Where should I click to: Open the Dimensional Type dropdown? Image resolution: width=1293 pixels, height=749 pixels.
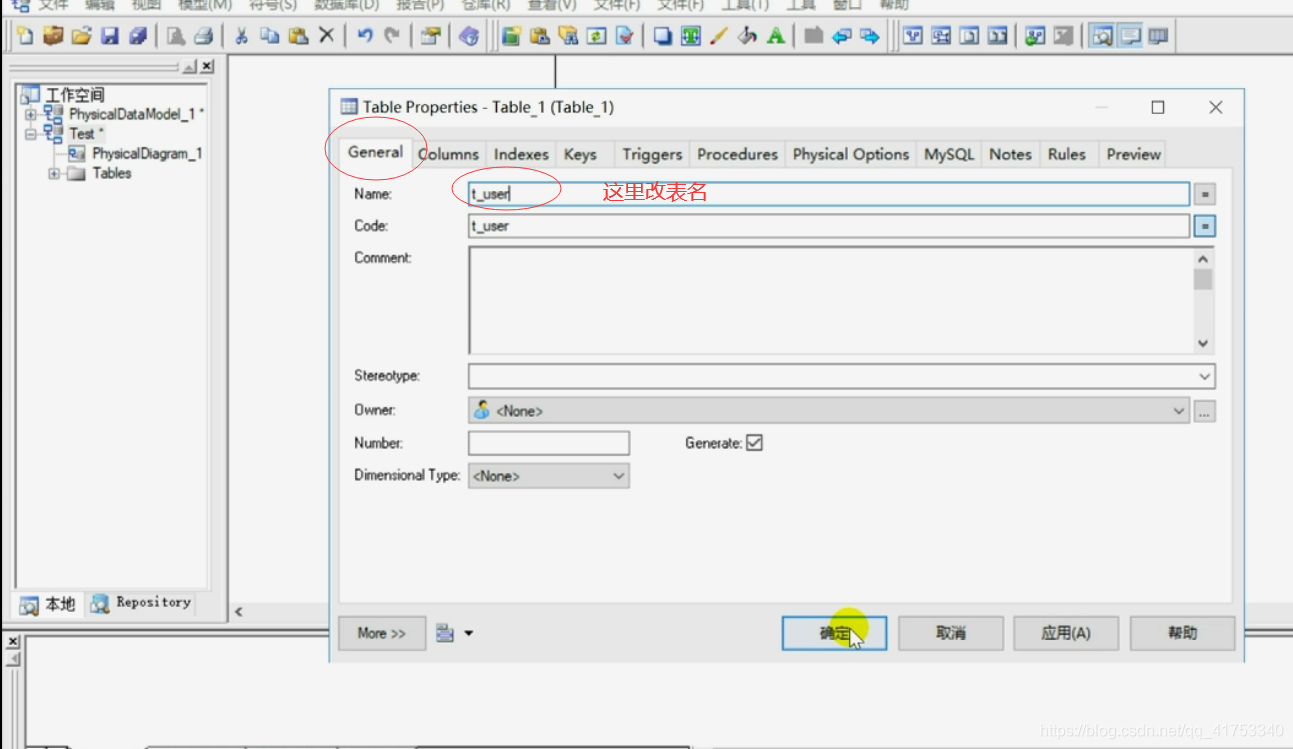coord(618,476)
